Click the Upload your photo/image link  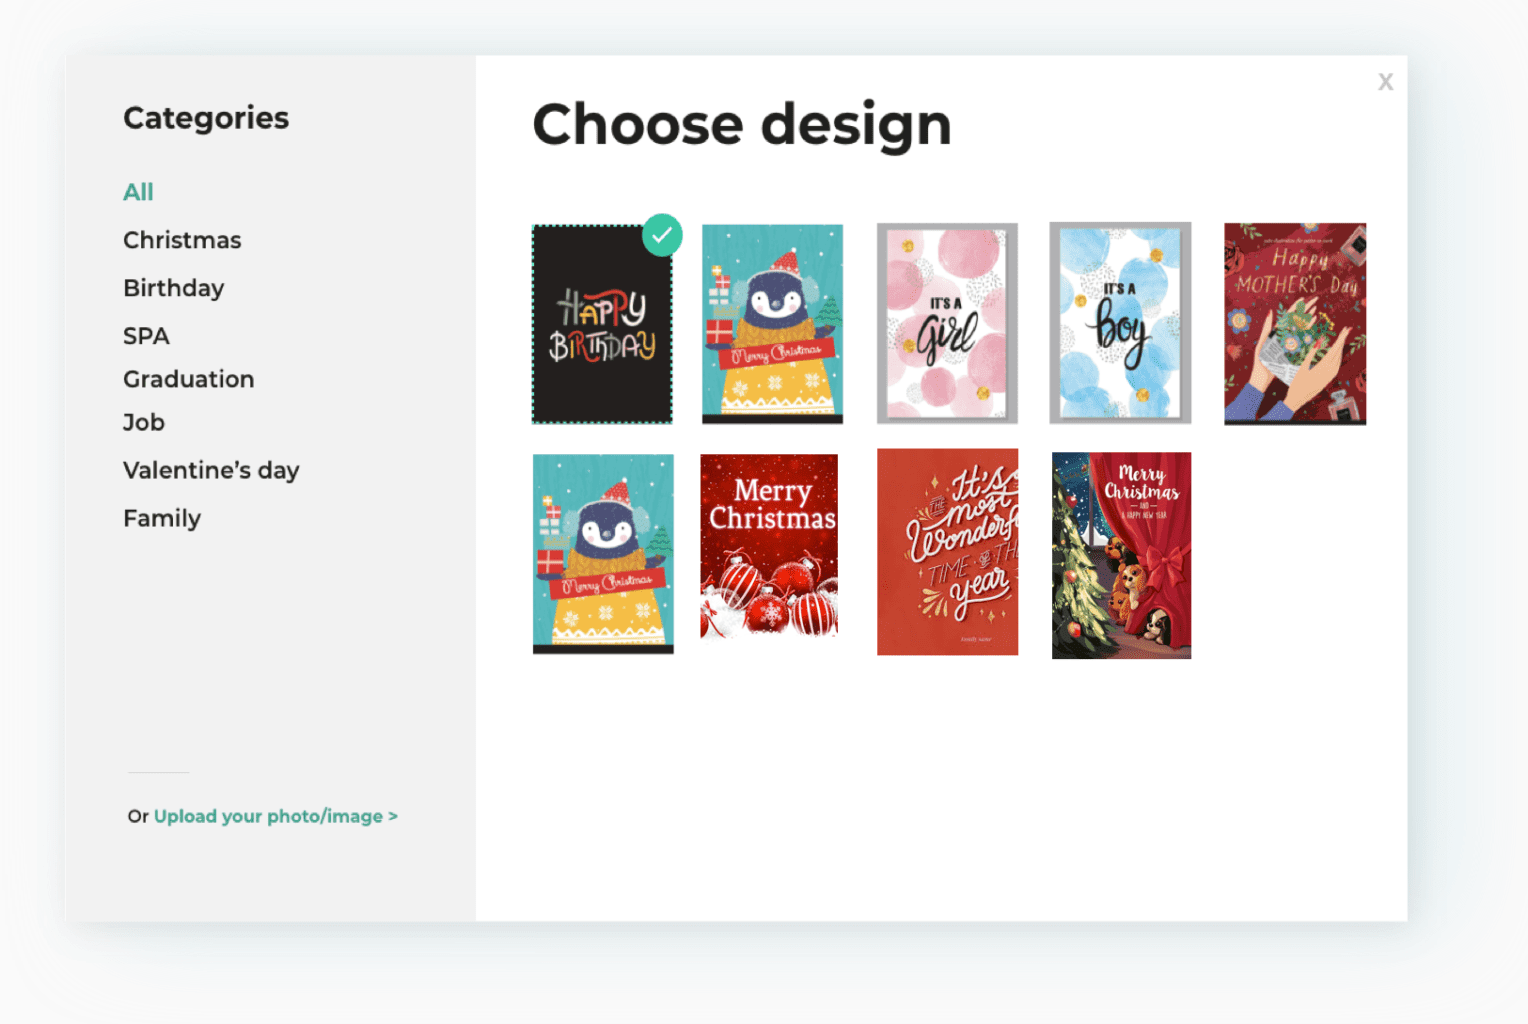coord(275,816)
